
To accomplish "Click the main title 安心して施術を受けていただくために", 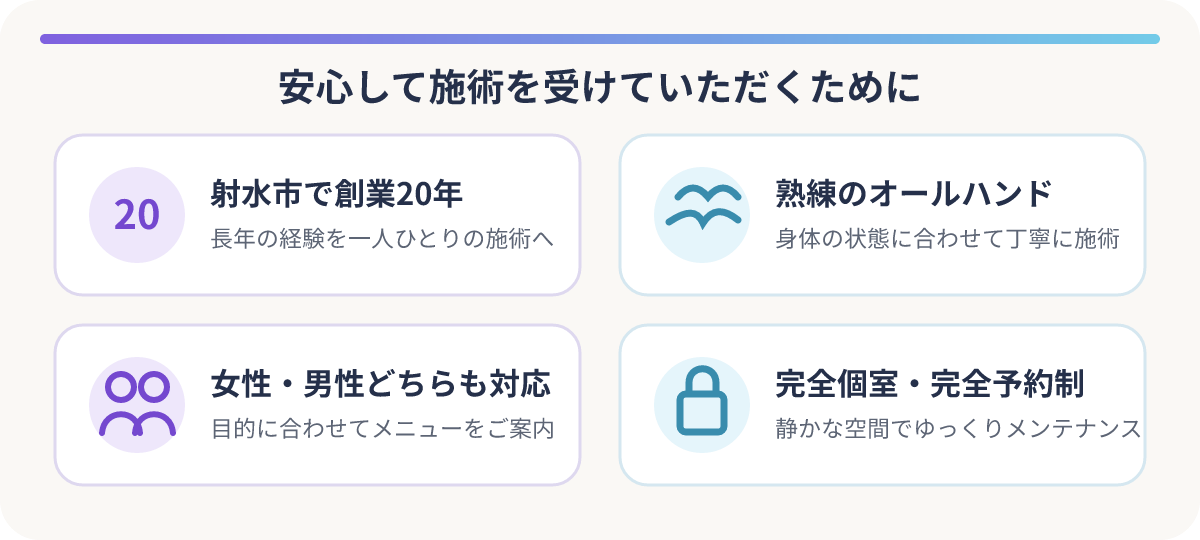I will click(600, 87).
